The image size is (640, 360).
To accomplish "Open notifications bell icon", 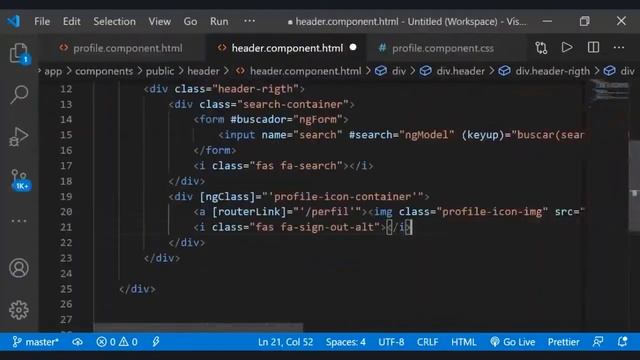I will tap(622, 342).
